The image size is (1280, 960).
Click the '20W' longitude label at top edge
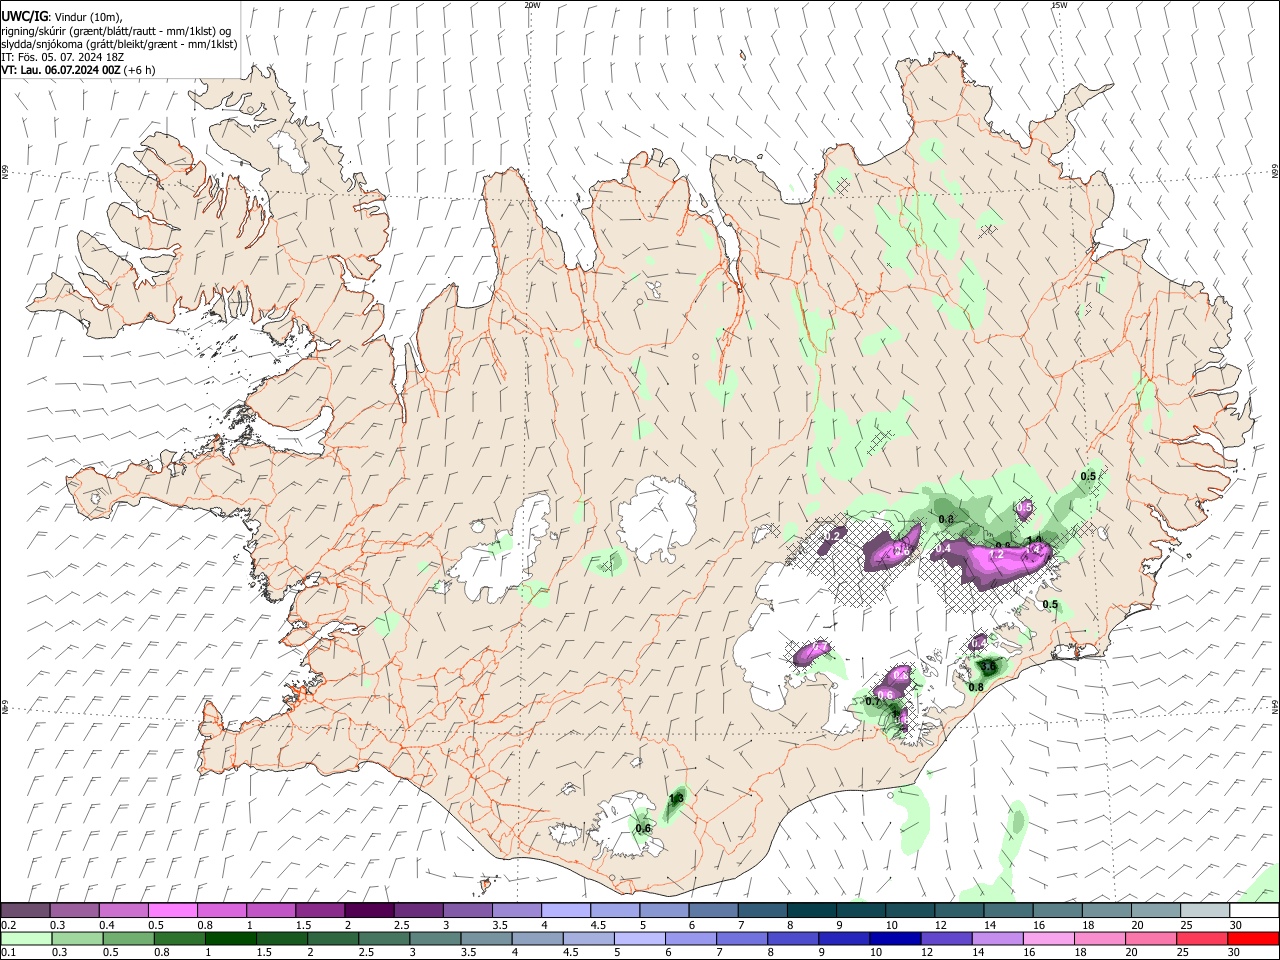click(532, 5)
